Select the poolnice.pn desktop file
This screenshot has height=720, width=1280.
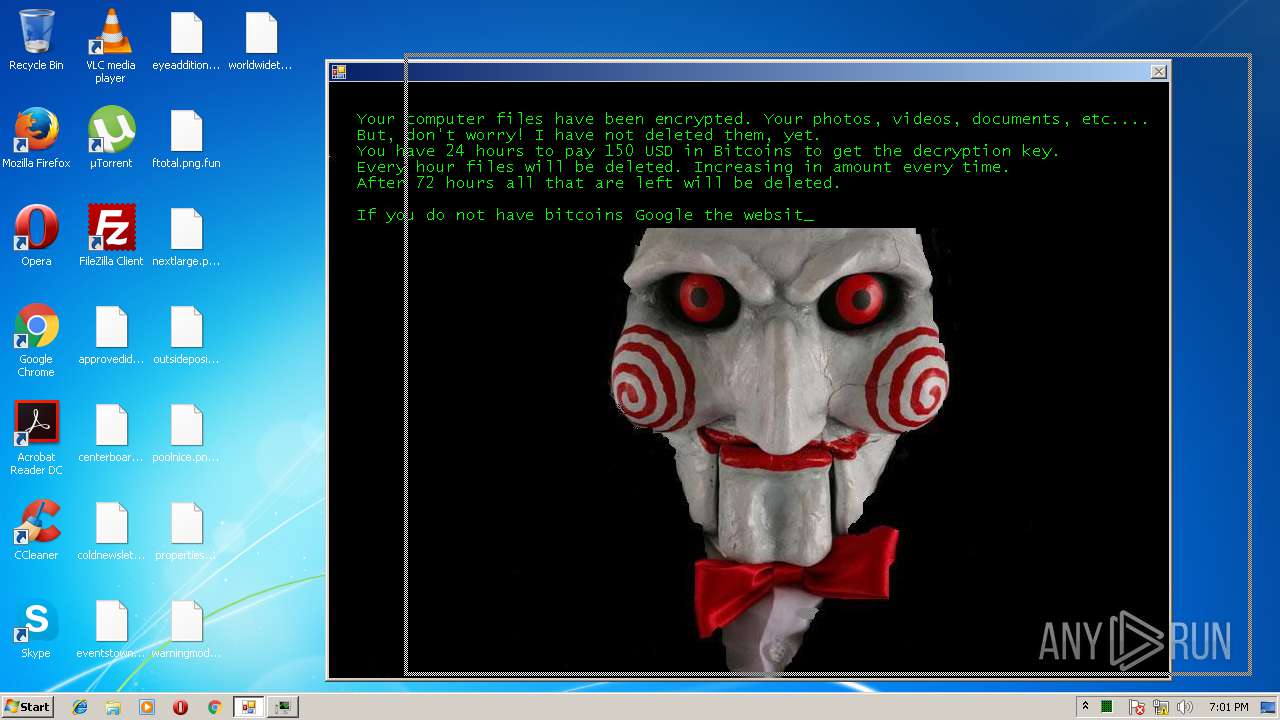point(186,432)
